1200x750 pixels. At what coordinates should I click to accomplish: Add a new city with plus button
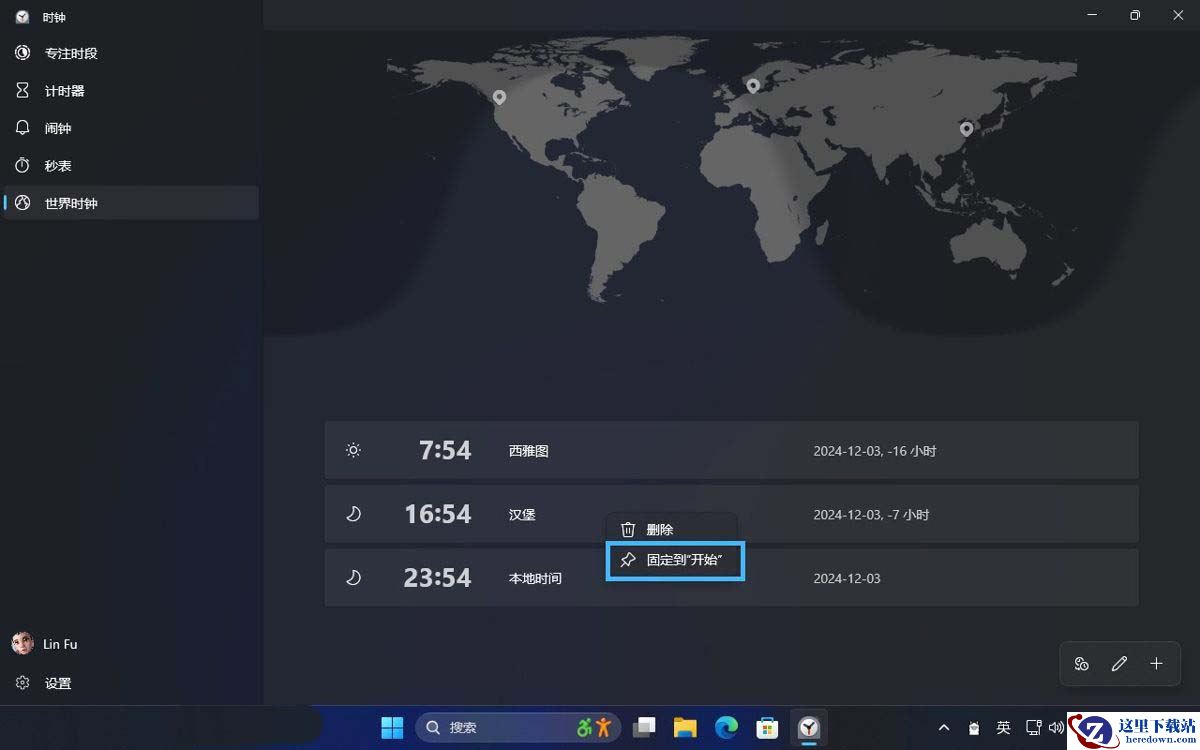point(1156,664)
